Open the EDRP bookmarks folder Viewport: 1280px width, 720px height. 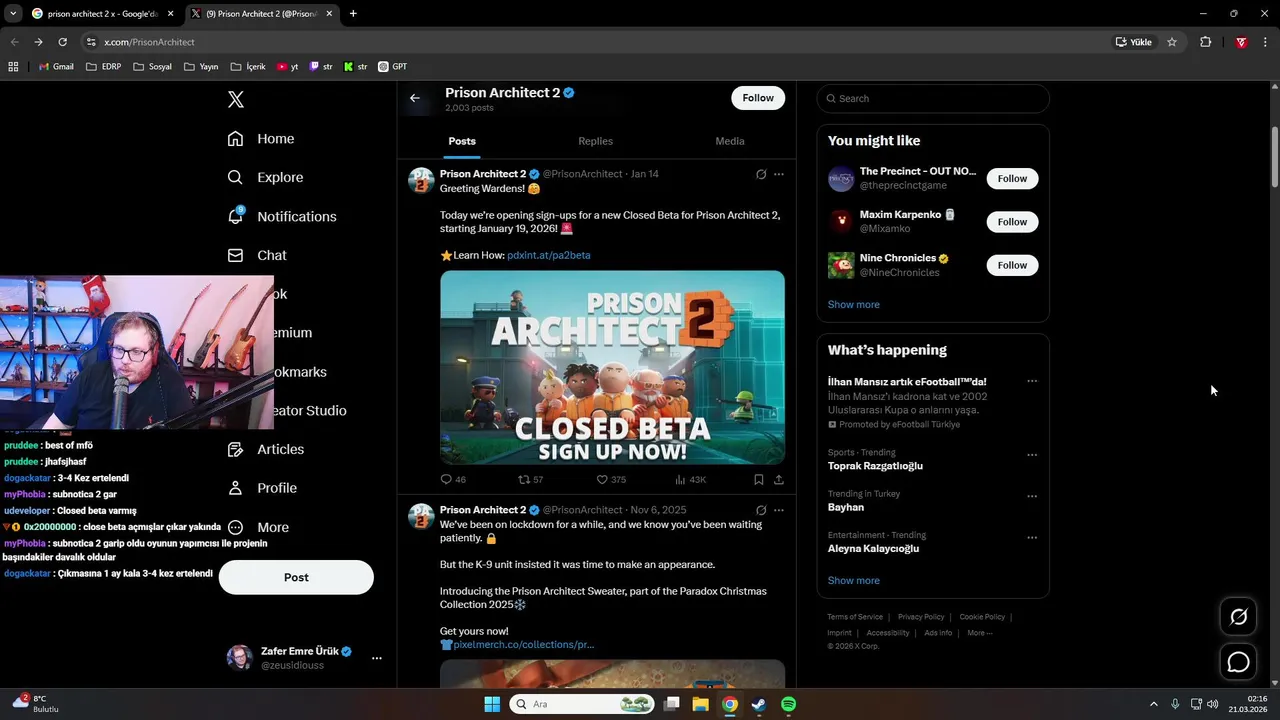[x=104, y=67]
